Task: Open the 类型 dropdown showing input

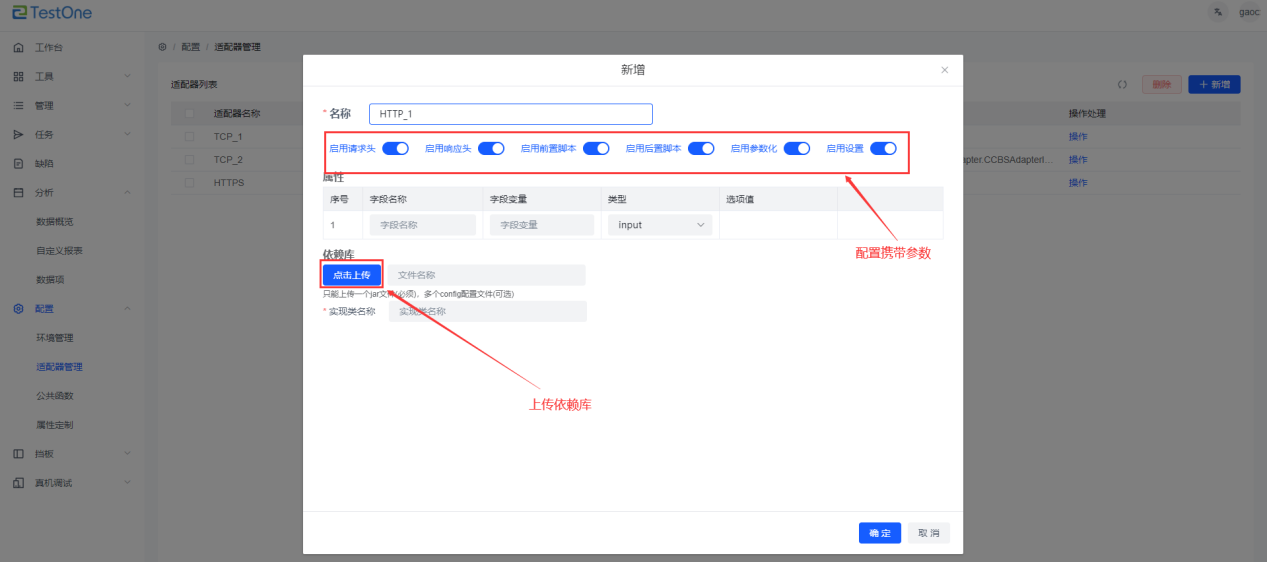Action: coord(660,225)
